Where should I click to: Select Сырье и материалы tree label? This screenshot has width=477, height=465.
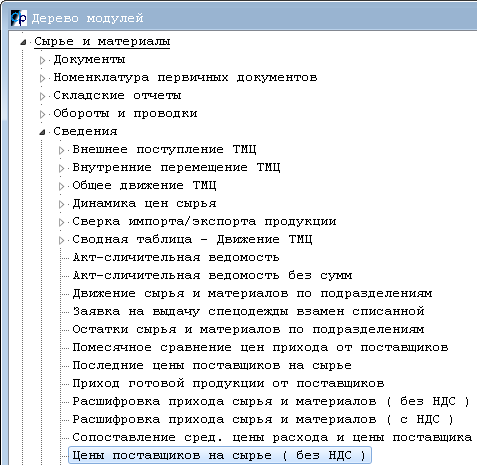click(x=102, y=42)
